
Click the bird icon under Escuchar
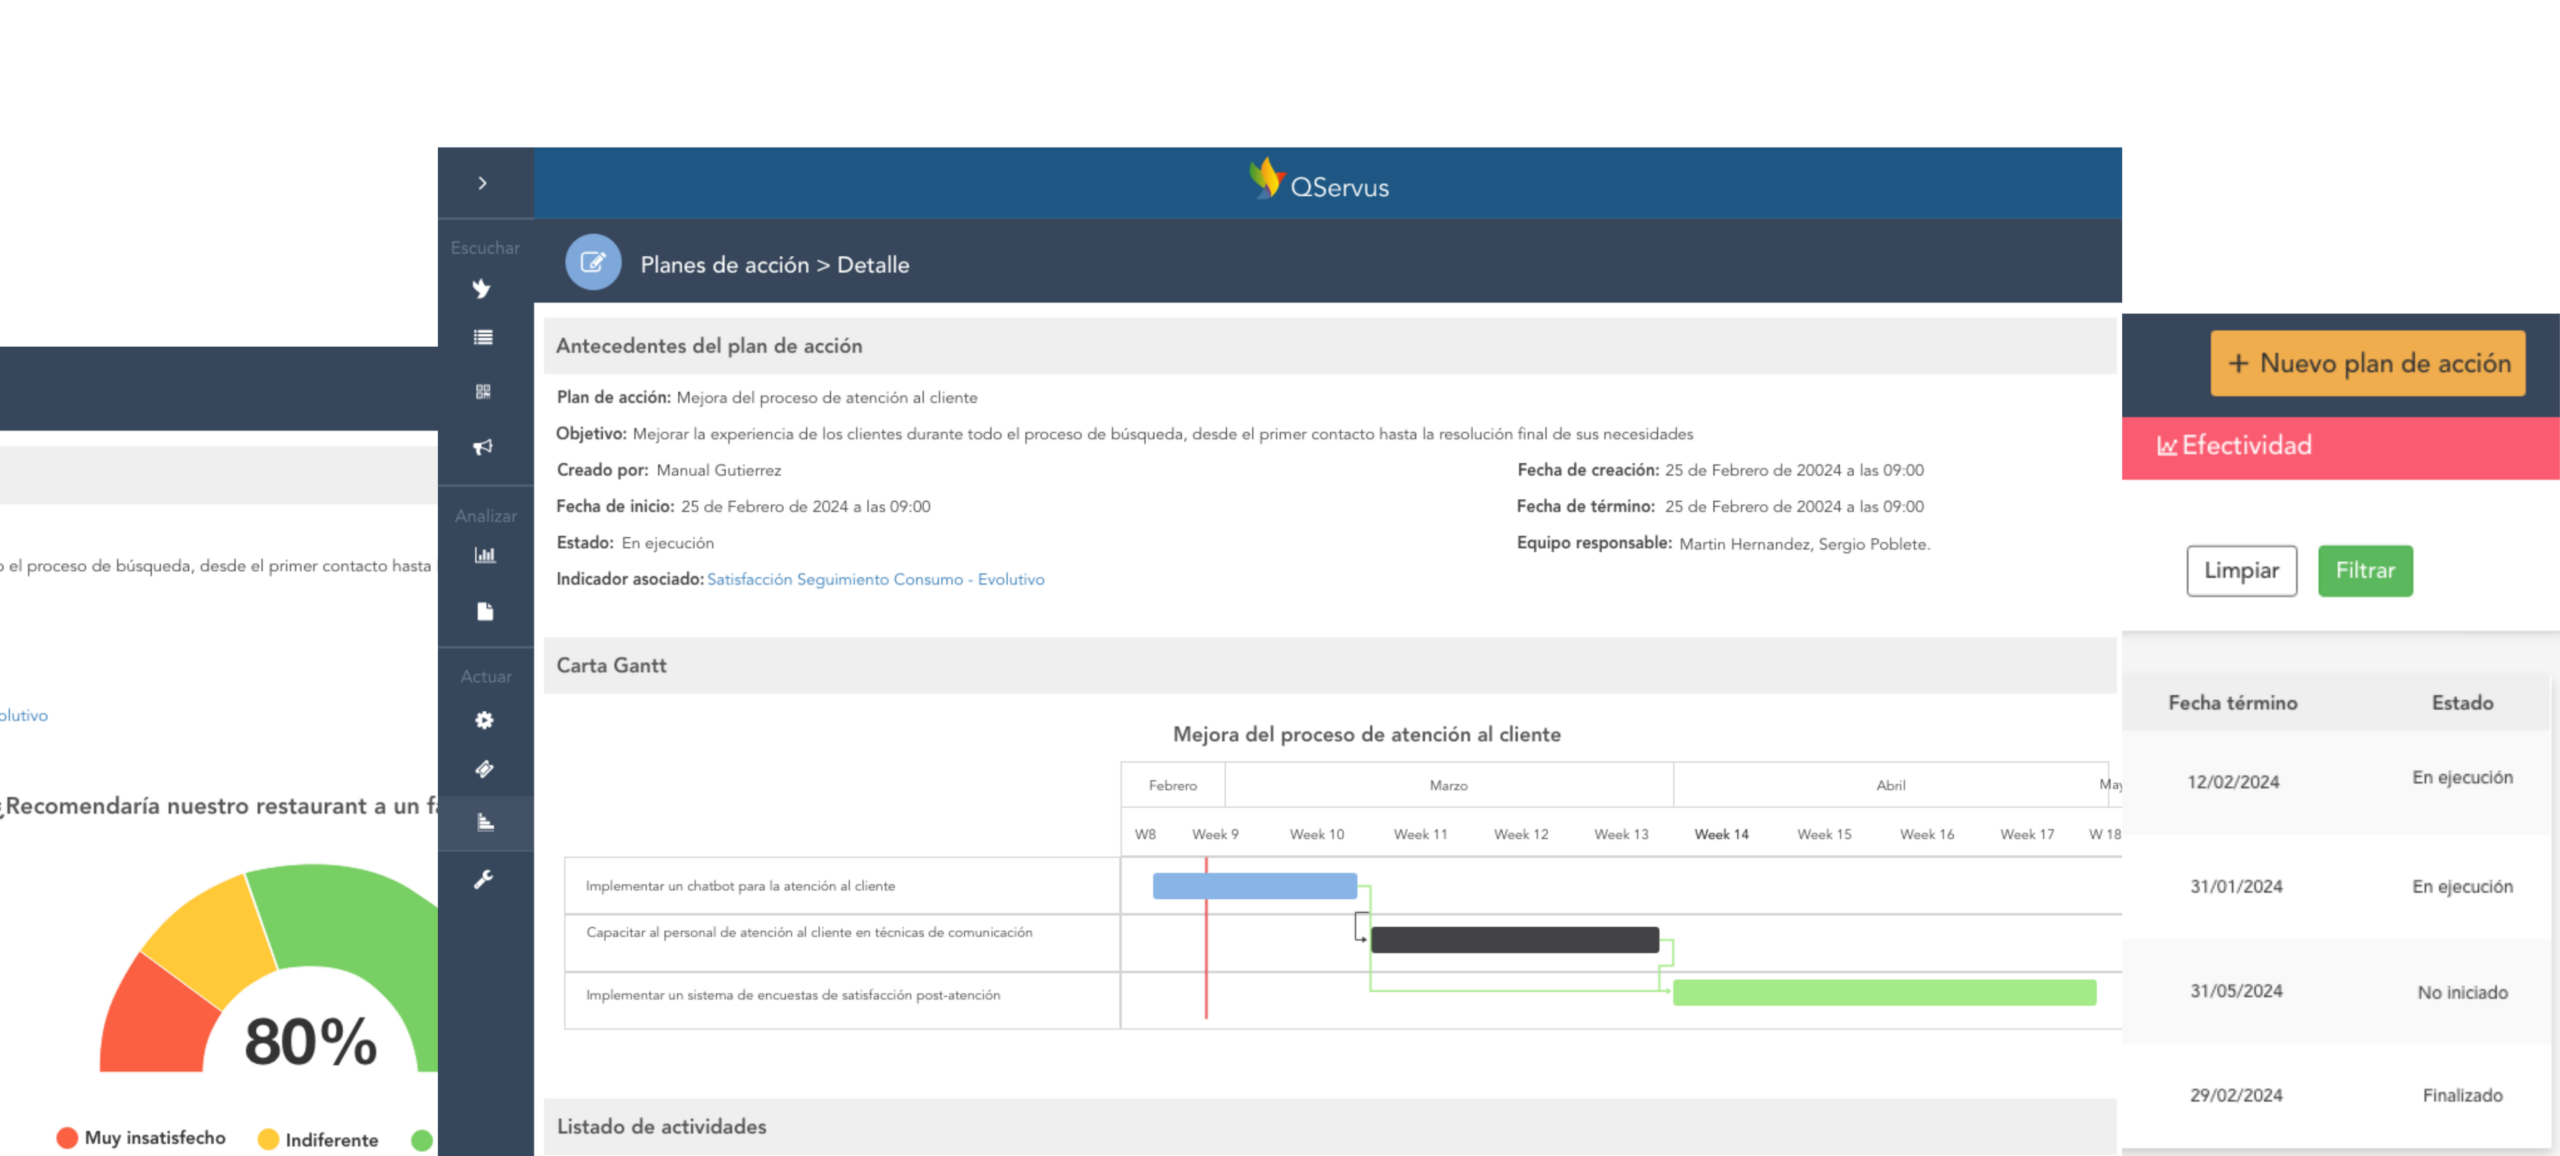click(x=483, y=289)
